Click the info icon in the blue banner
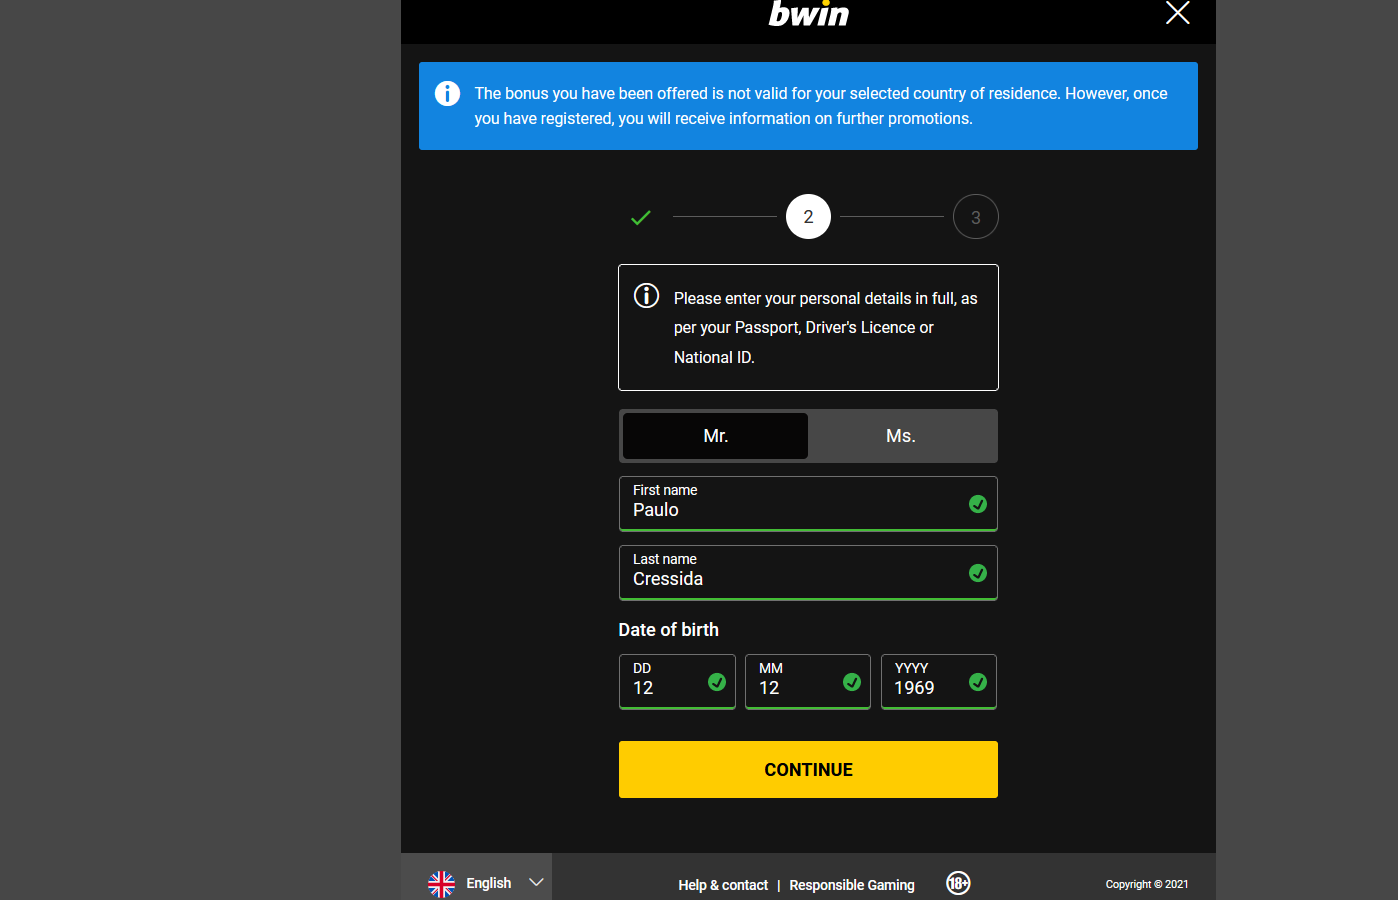1398x900 pixels. coord(447,93)
